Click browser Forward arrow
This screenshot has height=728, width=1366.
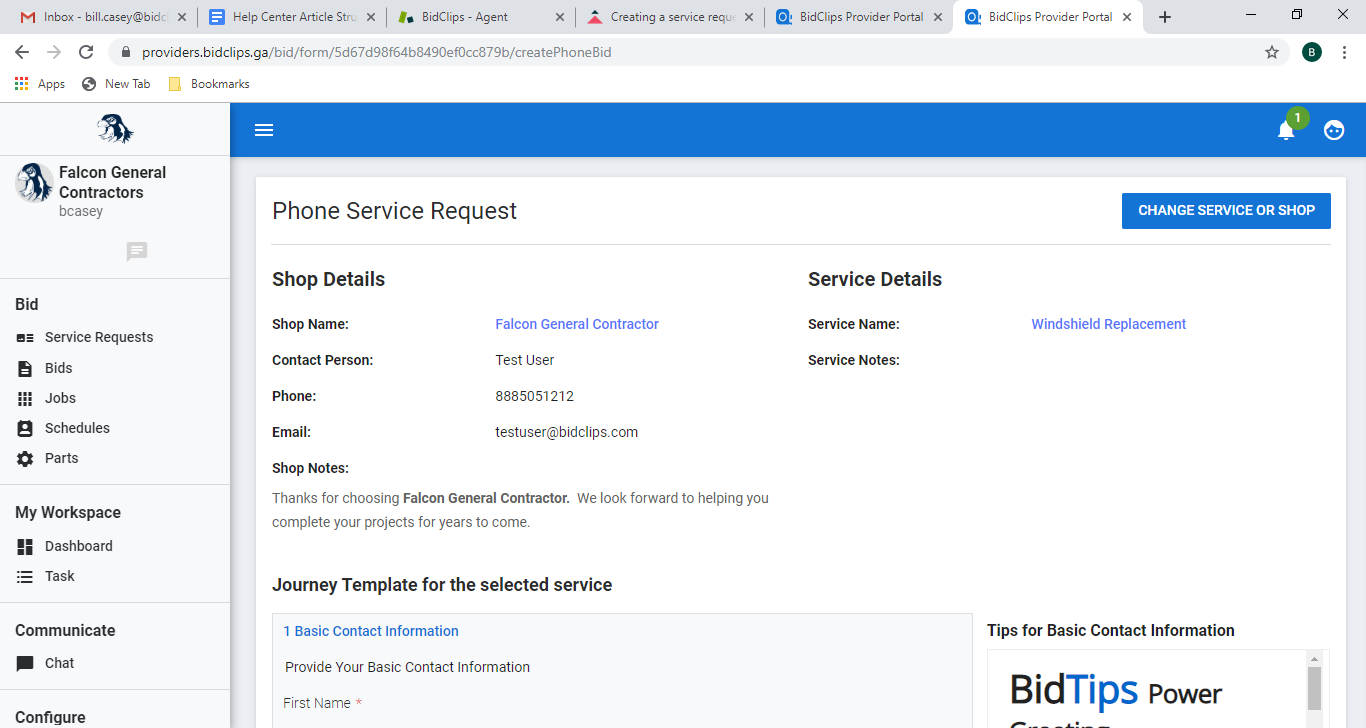[x=54, y=52]
